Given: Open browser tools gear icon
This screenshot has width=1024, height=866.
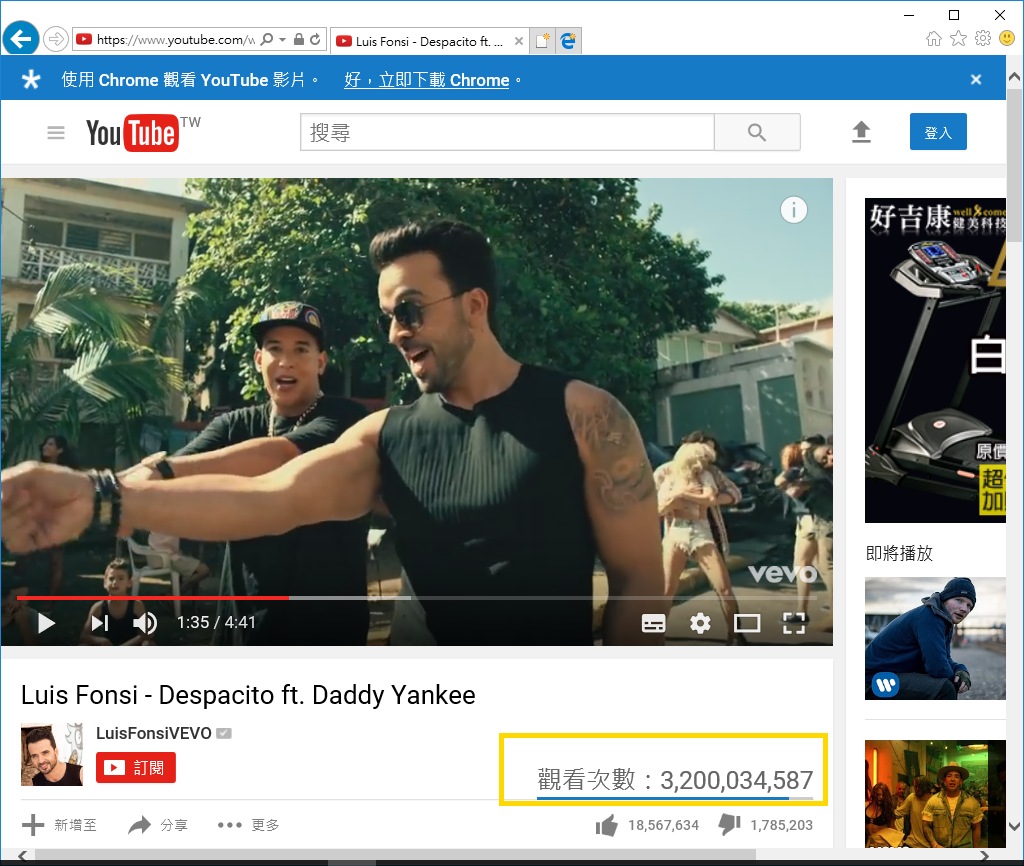Looking at the screenshot, I should click(983, 39).
